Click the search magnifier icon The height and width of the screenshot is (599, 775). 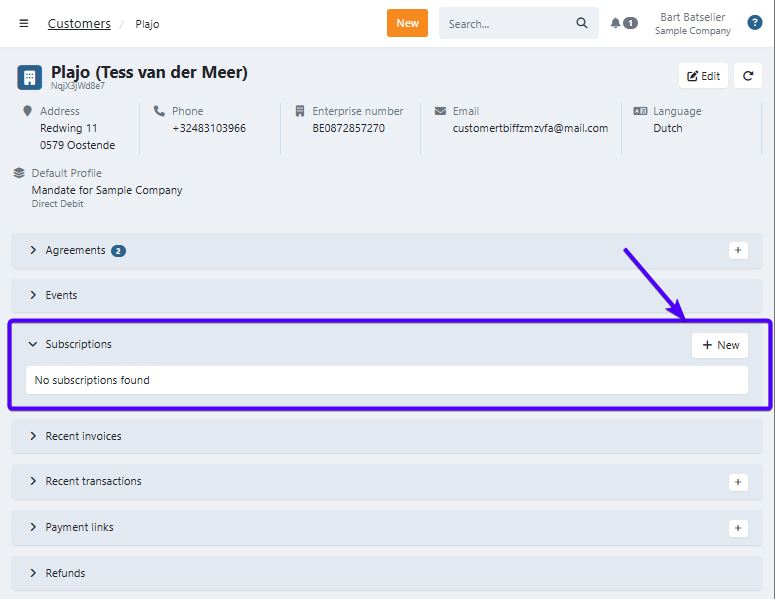582,23
